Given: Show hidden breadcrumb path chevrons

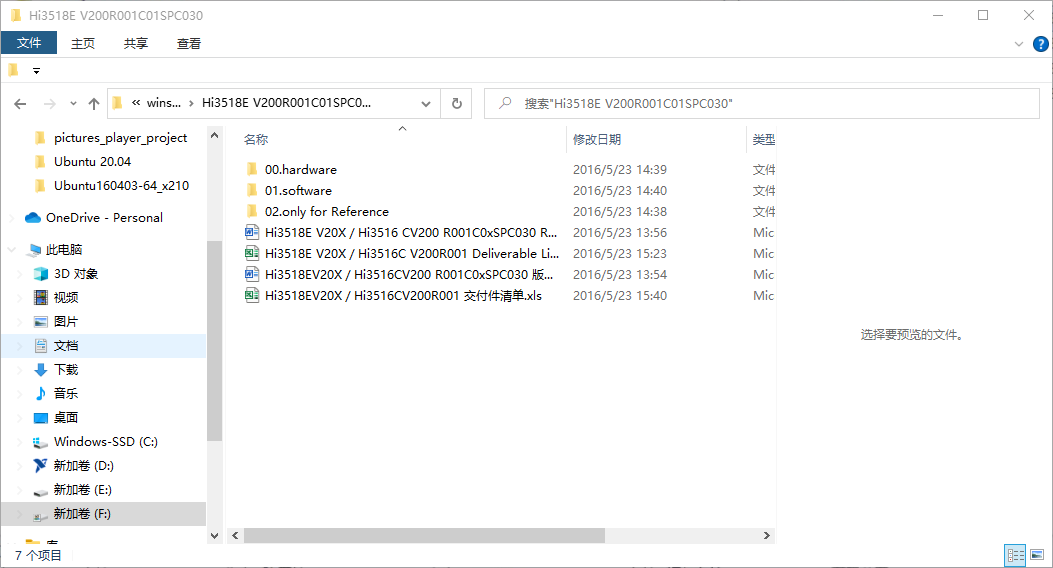Looking at the screenshot, I should click(136, 103).
